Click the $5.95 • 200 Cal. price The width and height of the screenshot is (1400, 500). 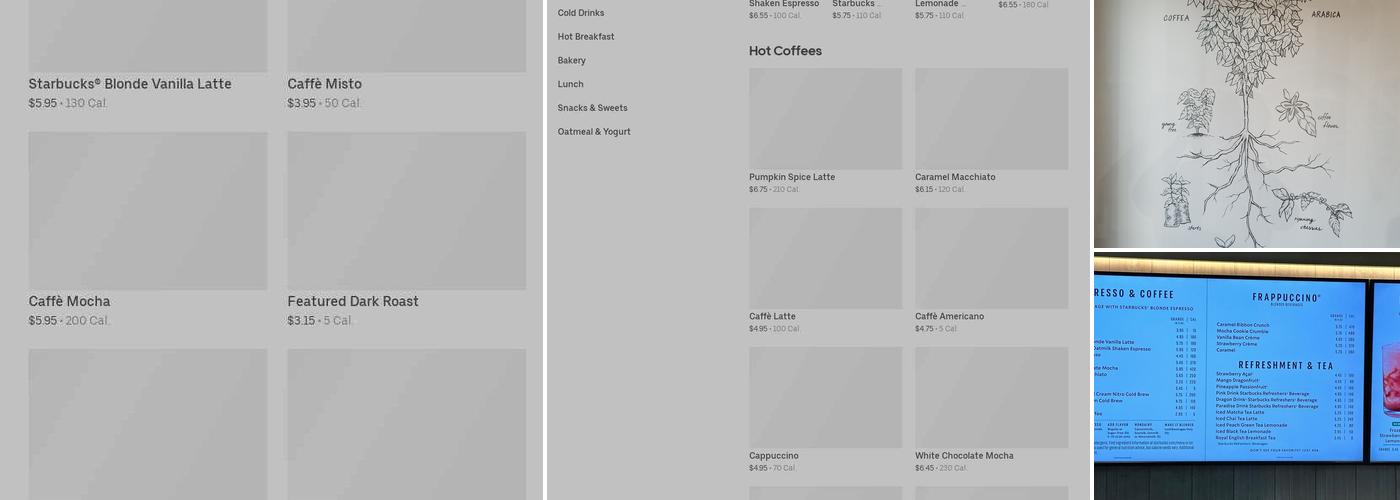(69, 321)
